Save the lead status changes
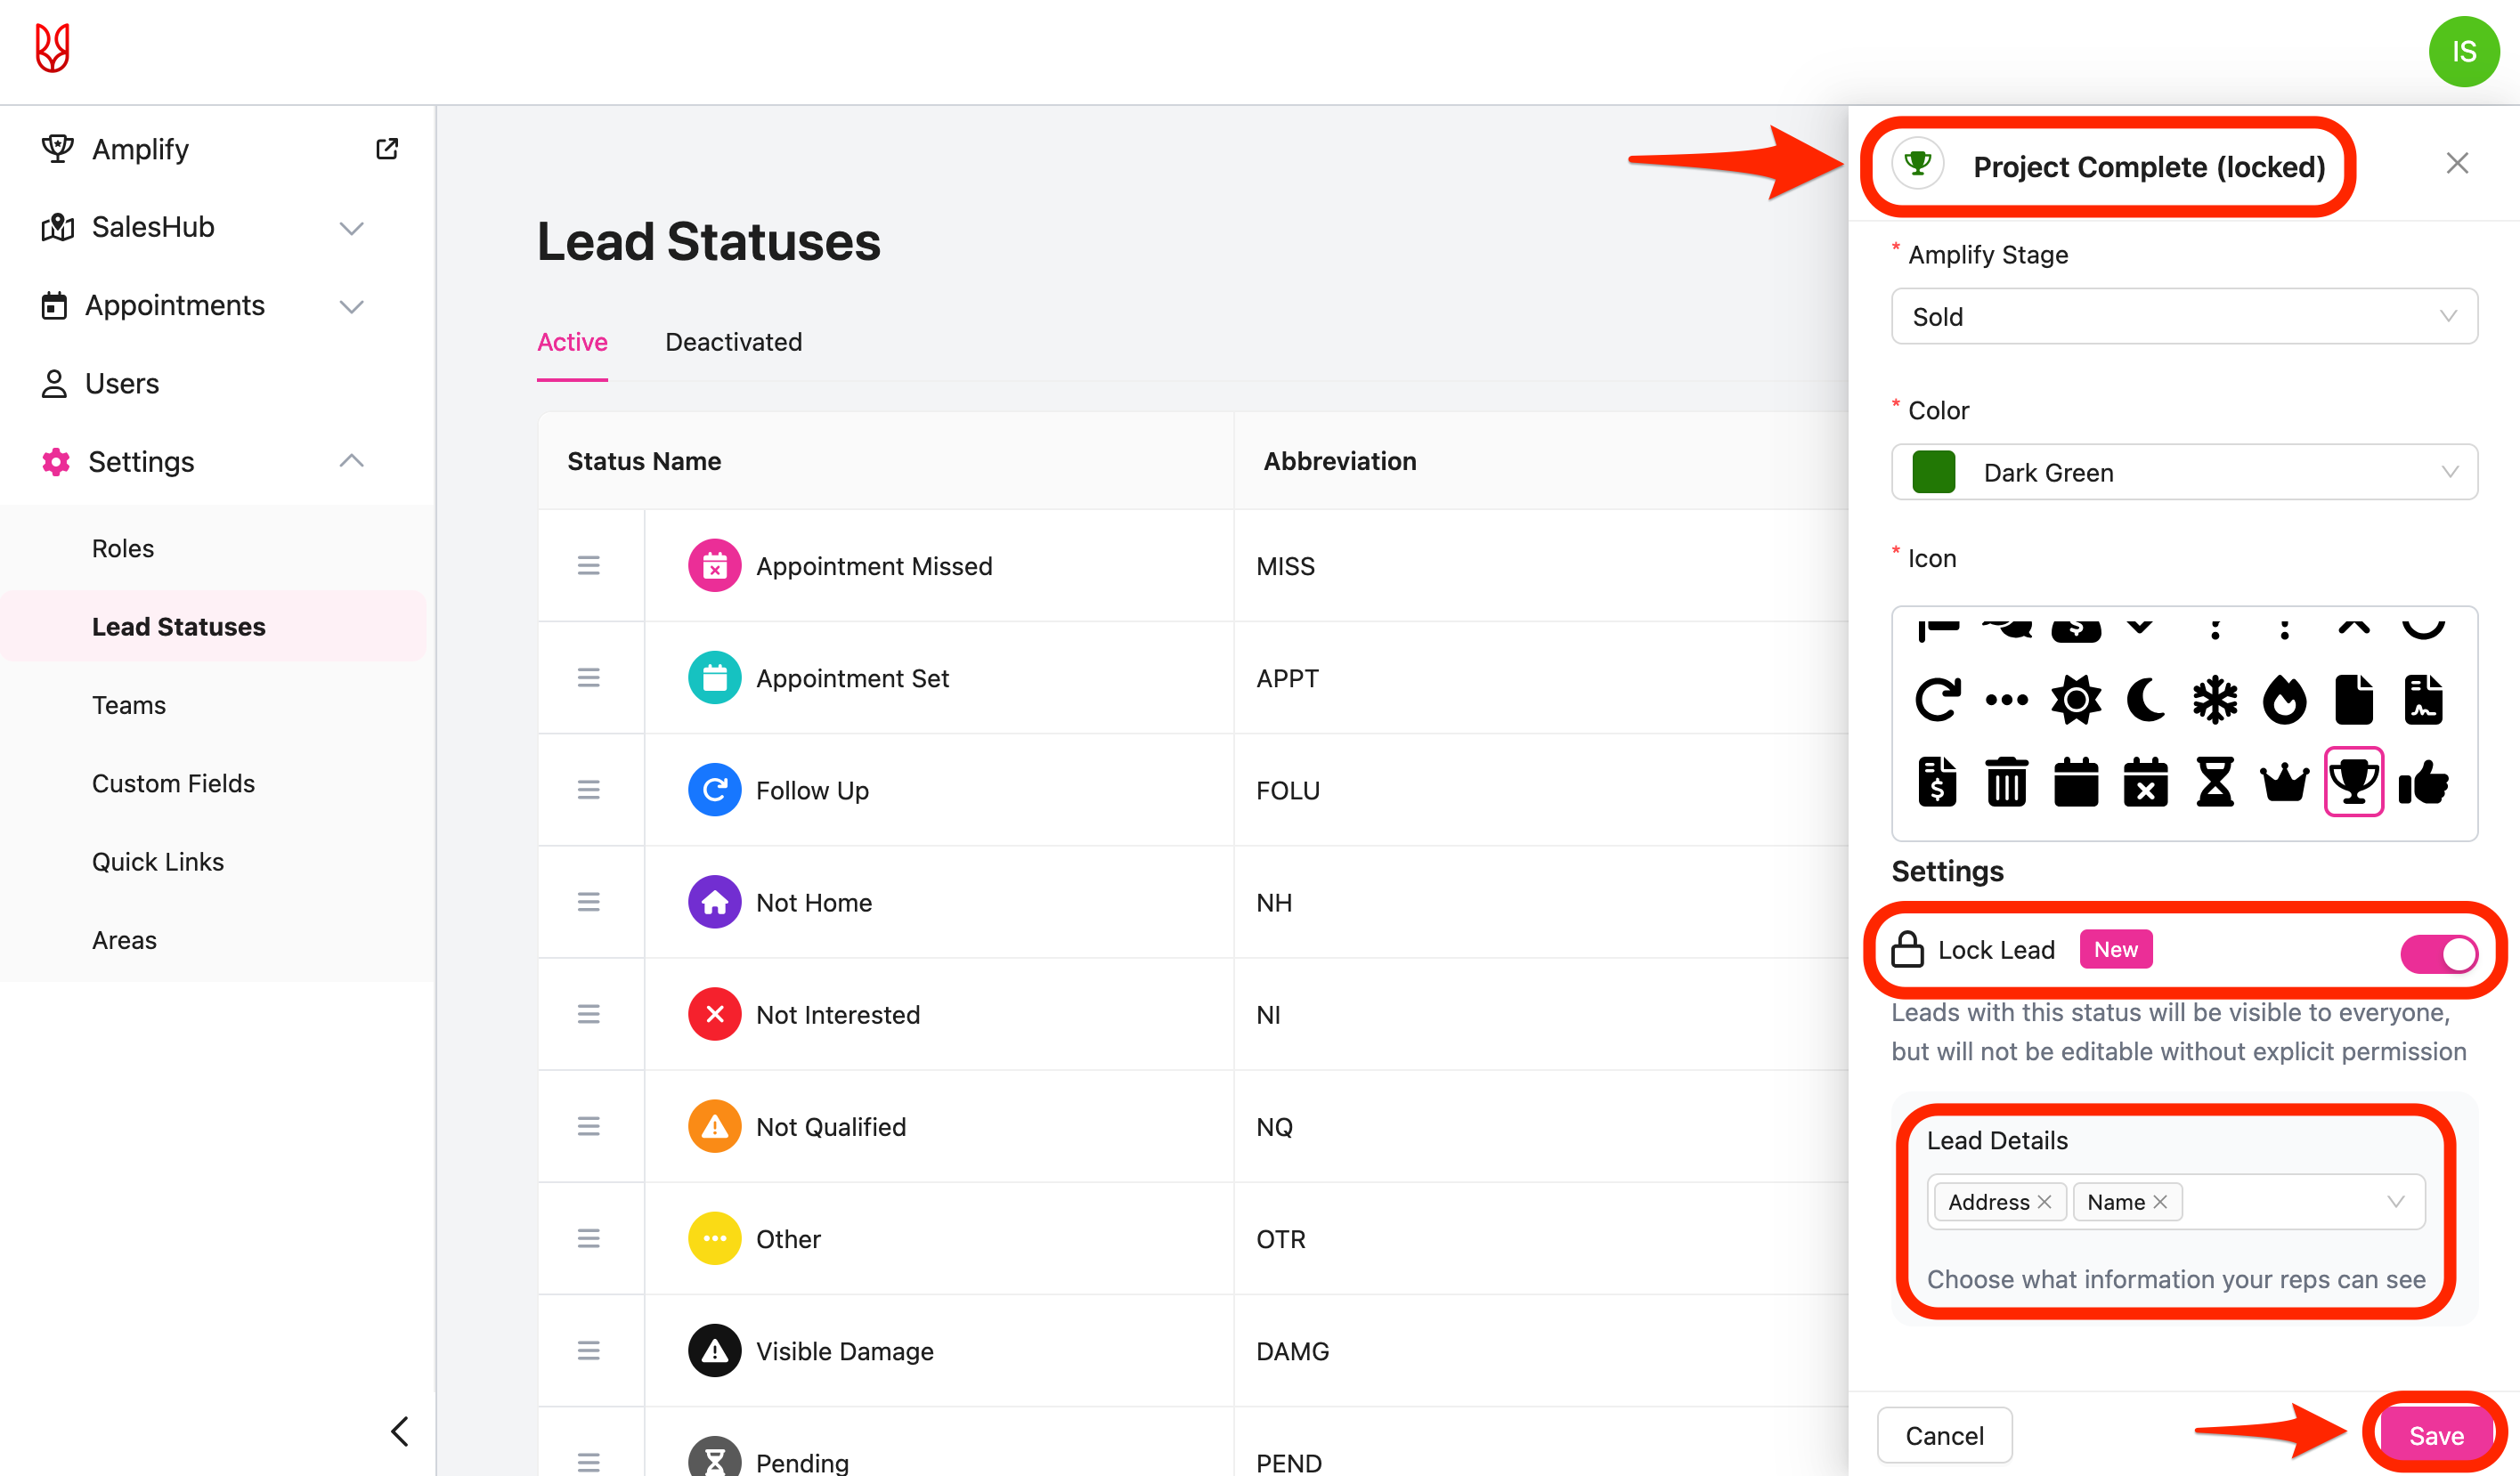2520x1476 pixels. click(2435, 1435)
